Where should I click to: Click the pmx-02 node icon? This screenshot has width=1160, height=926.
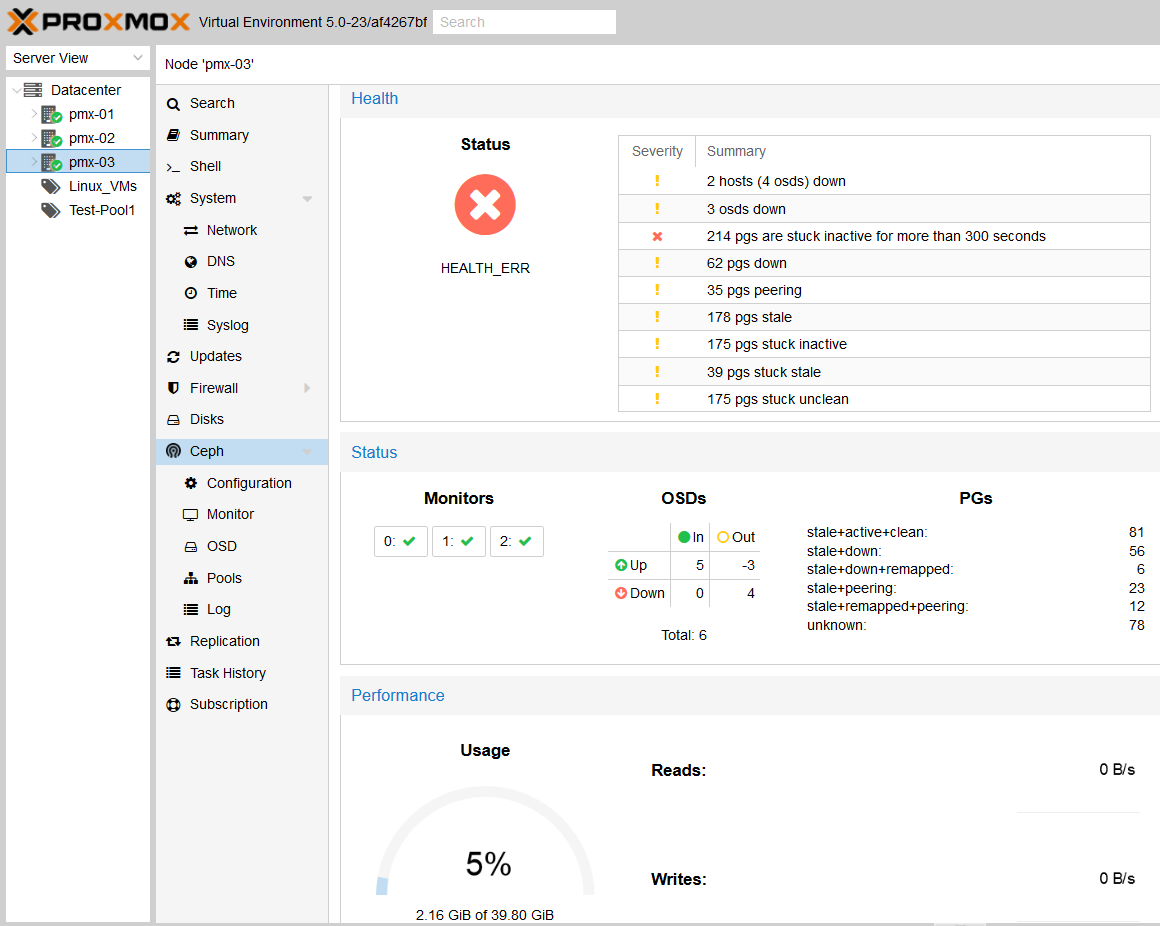click(51, 138)
